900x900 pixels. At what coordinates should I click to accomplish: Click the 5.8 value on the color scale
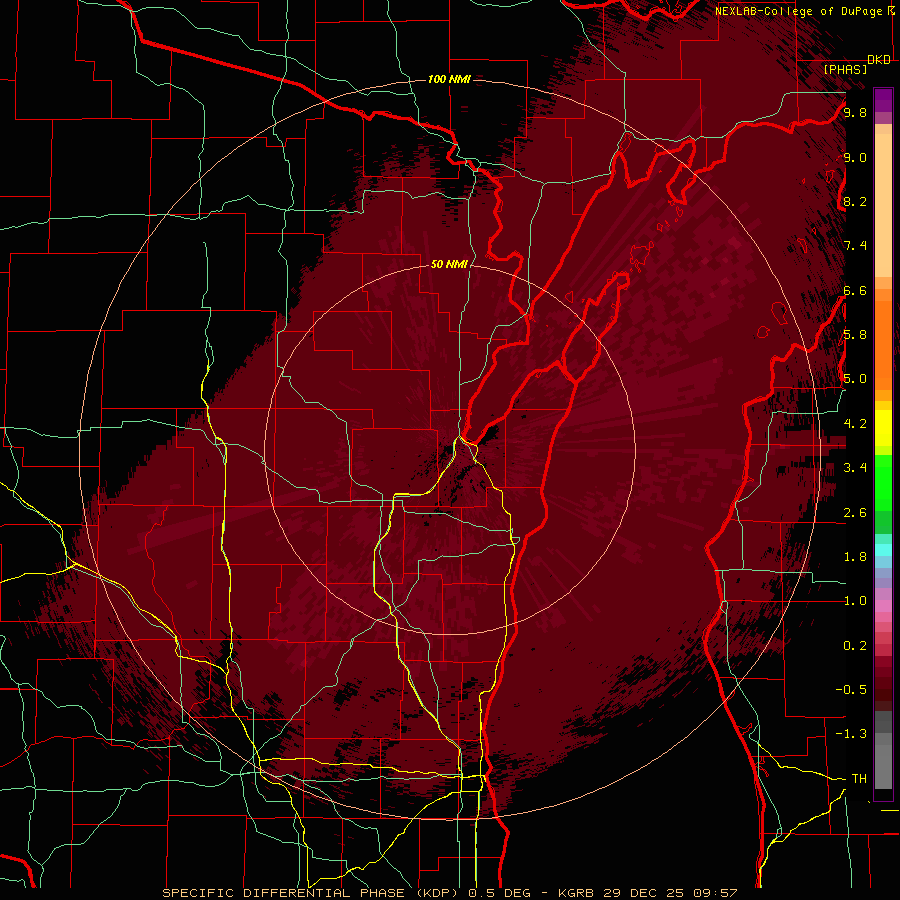pyautogui.click(x=855, y=335)
